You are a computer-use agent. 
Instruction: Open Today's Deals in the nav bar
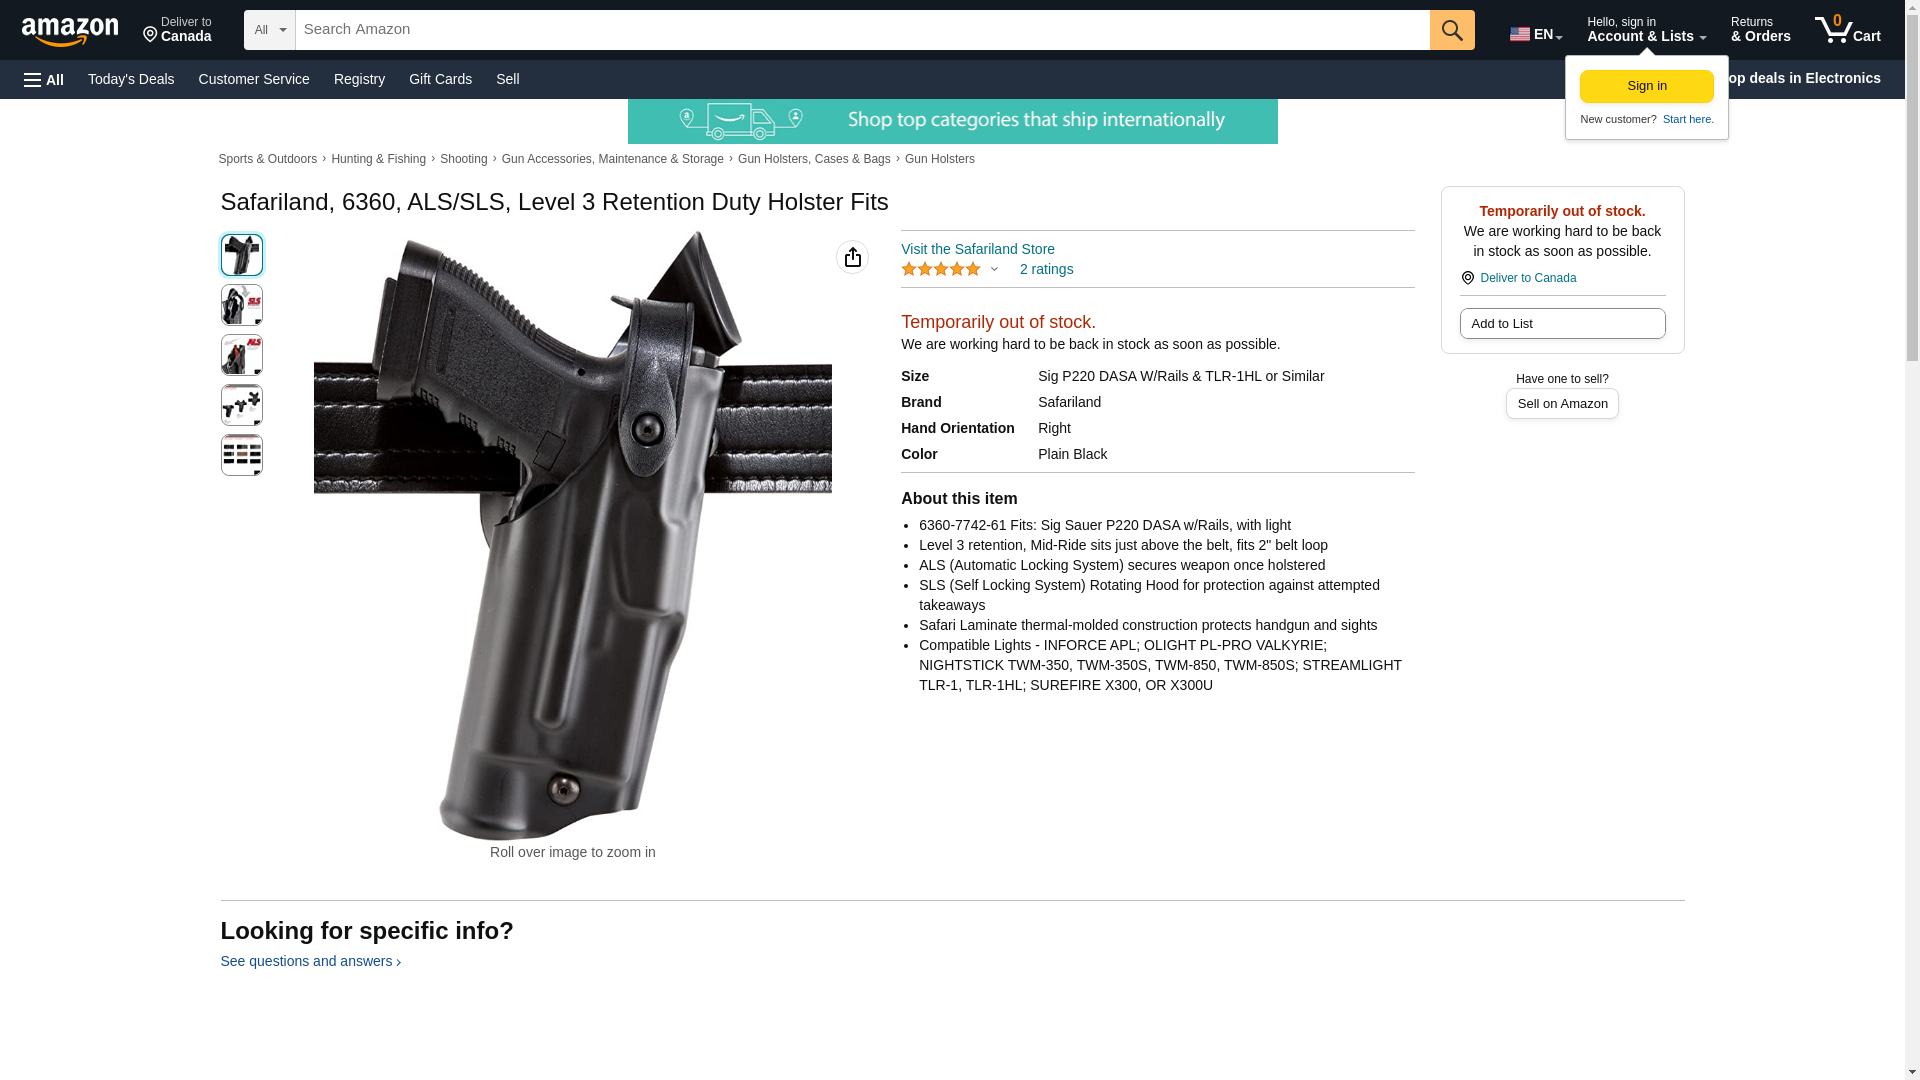pyautogui.click(x=131, y=79)
